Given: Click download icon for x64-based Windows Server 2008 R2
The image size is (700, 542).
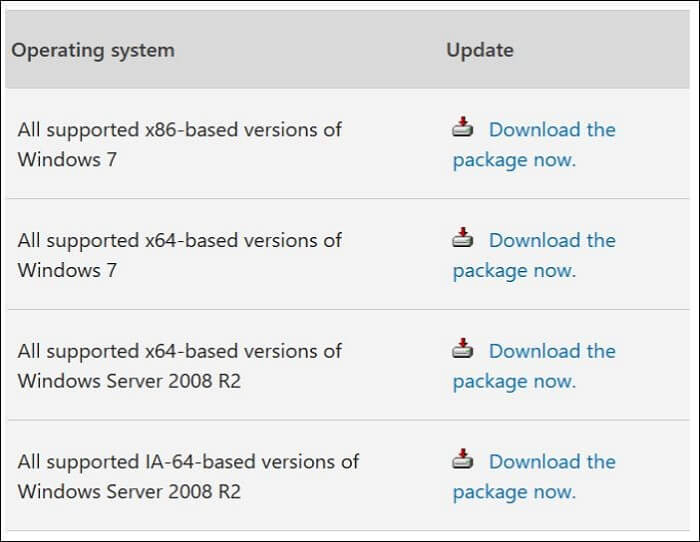Looking at the screenshot, I should [462, 349].
